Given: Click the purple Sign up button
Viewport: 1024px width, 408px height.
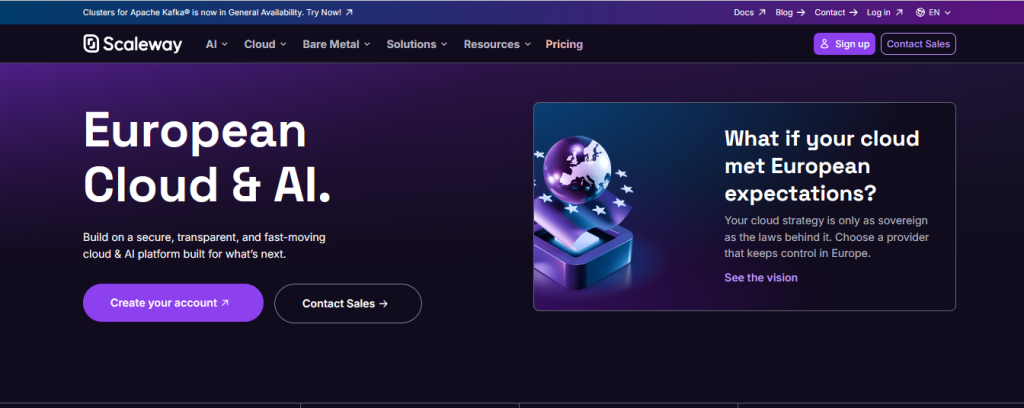Looking at the screenshot, I should 844,44.
